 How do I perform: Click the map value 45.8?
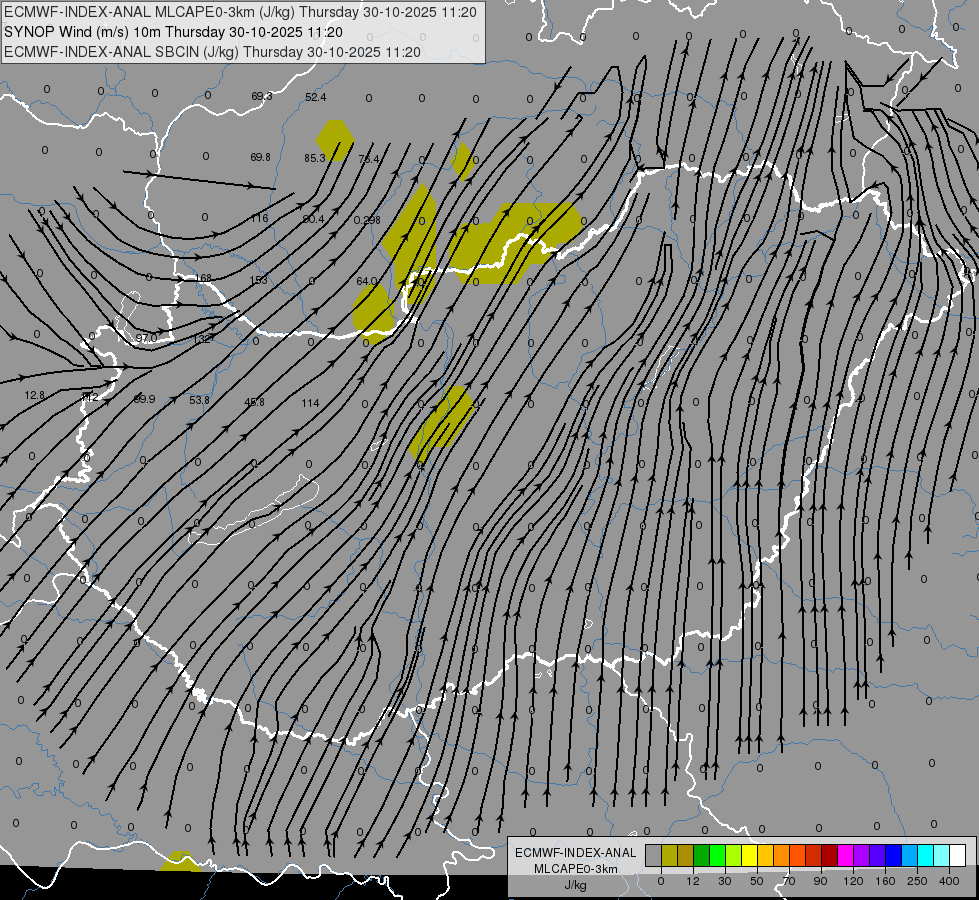[x=254, y=402]
